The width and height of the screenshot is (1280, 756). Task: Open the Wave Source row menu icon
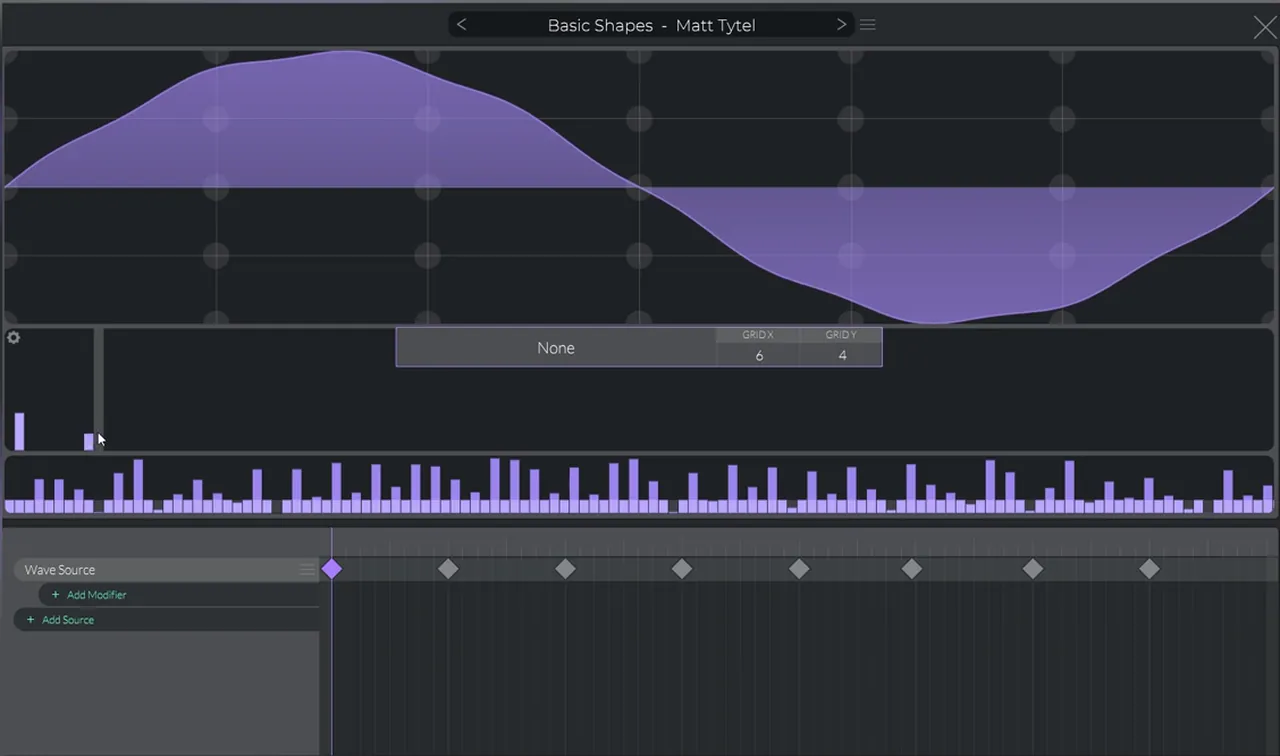click(307, 570)
